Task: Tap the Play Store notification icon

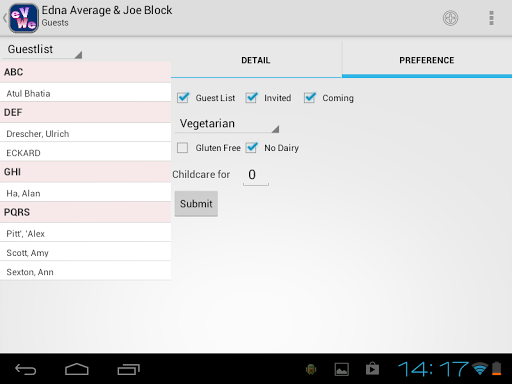Action: (x=372, y=369)
